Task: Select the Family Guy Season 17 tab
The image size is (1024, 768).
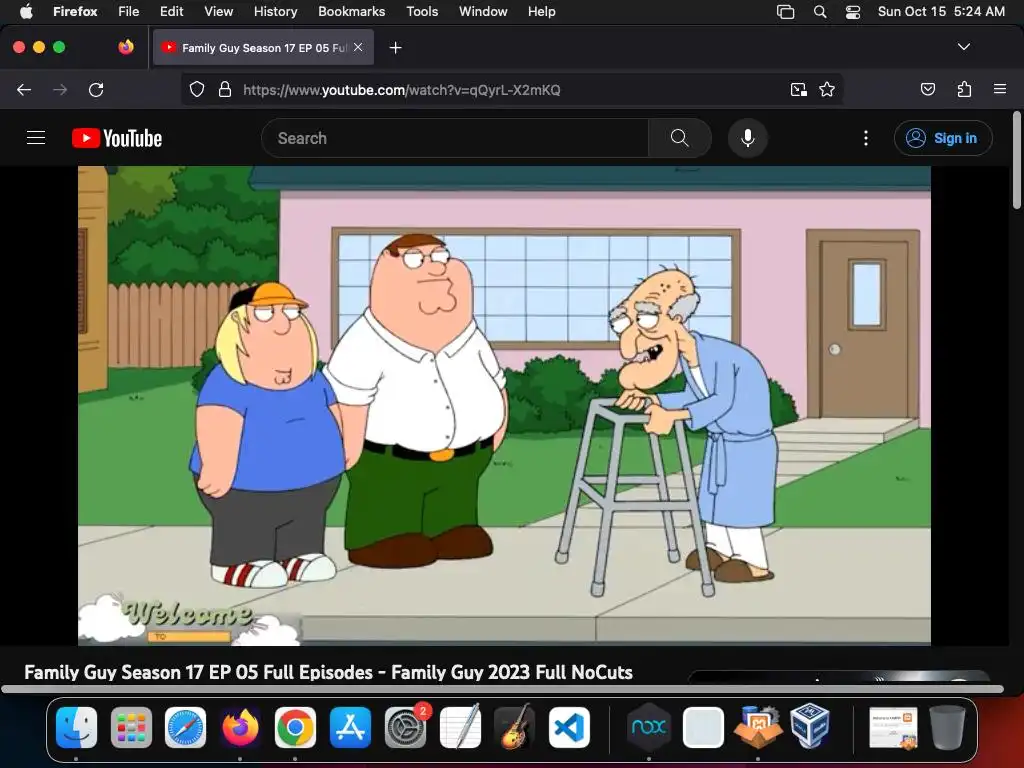Action: [x=263, y=47]
